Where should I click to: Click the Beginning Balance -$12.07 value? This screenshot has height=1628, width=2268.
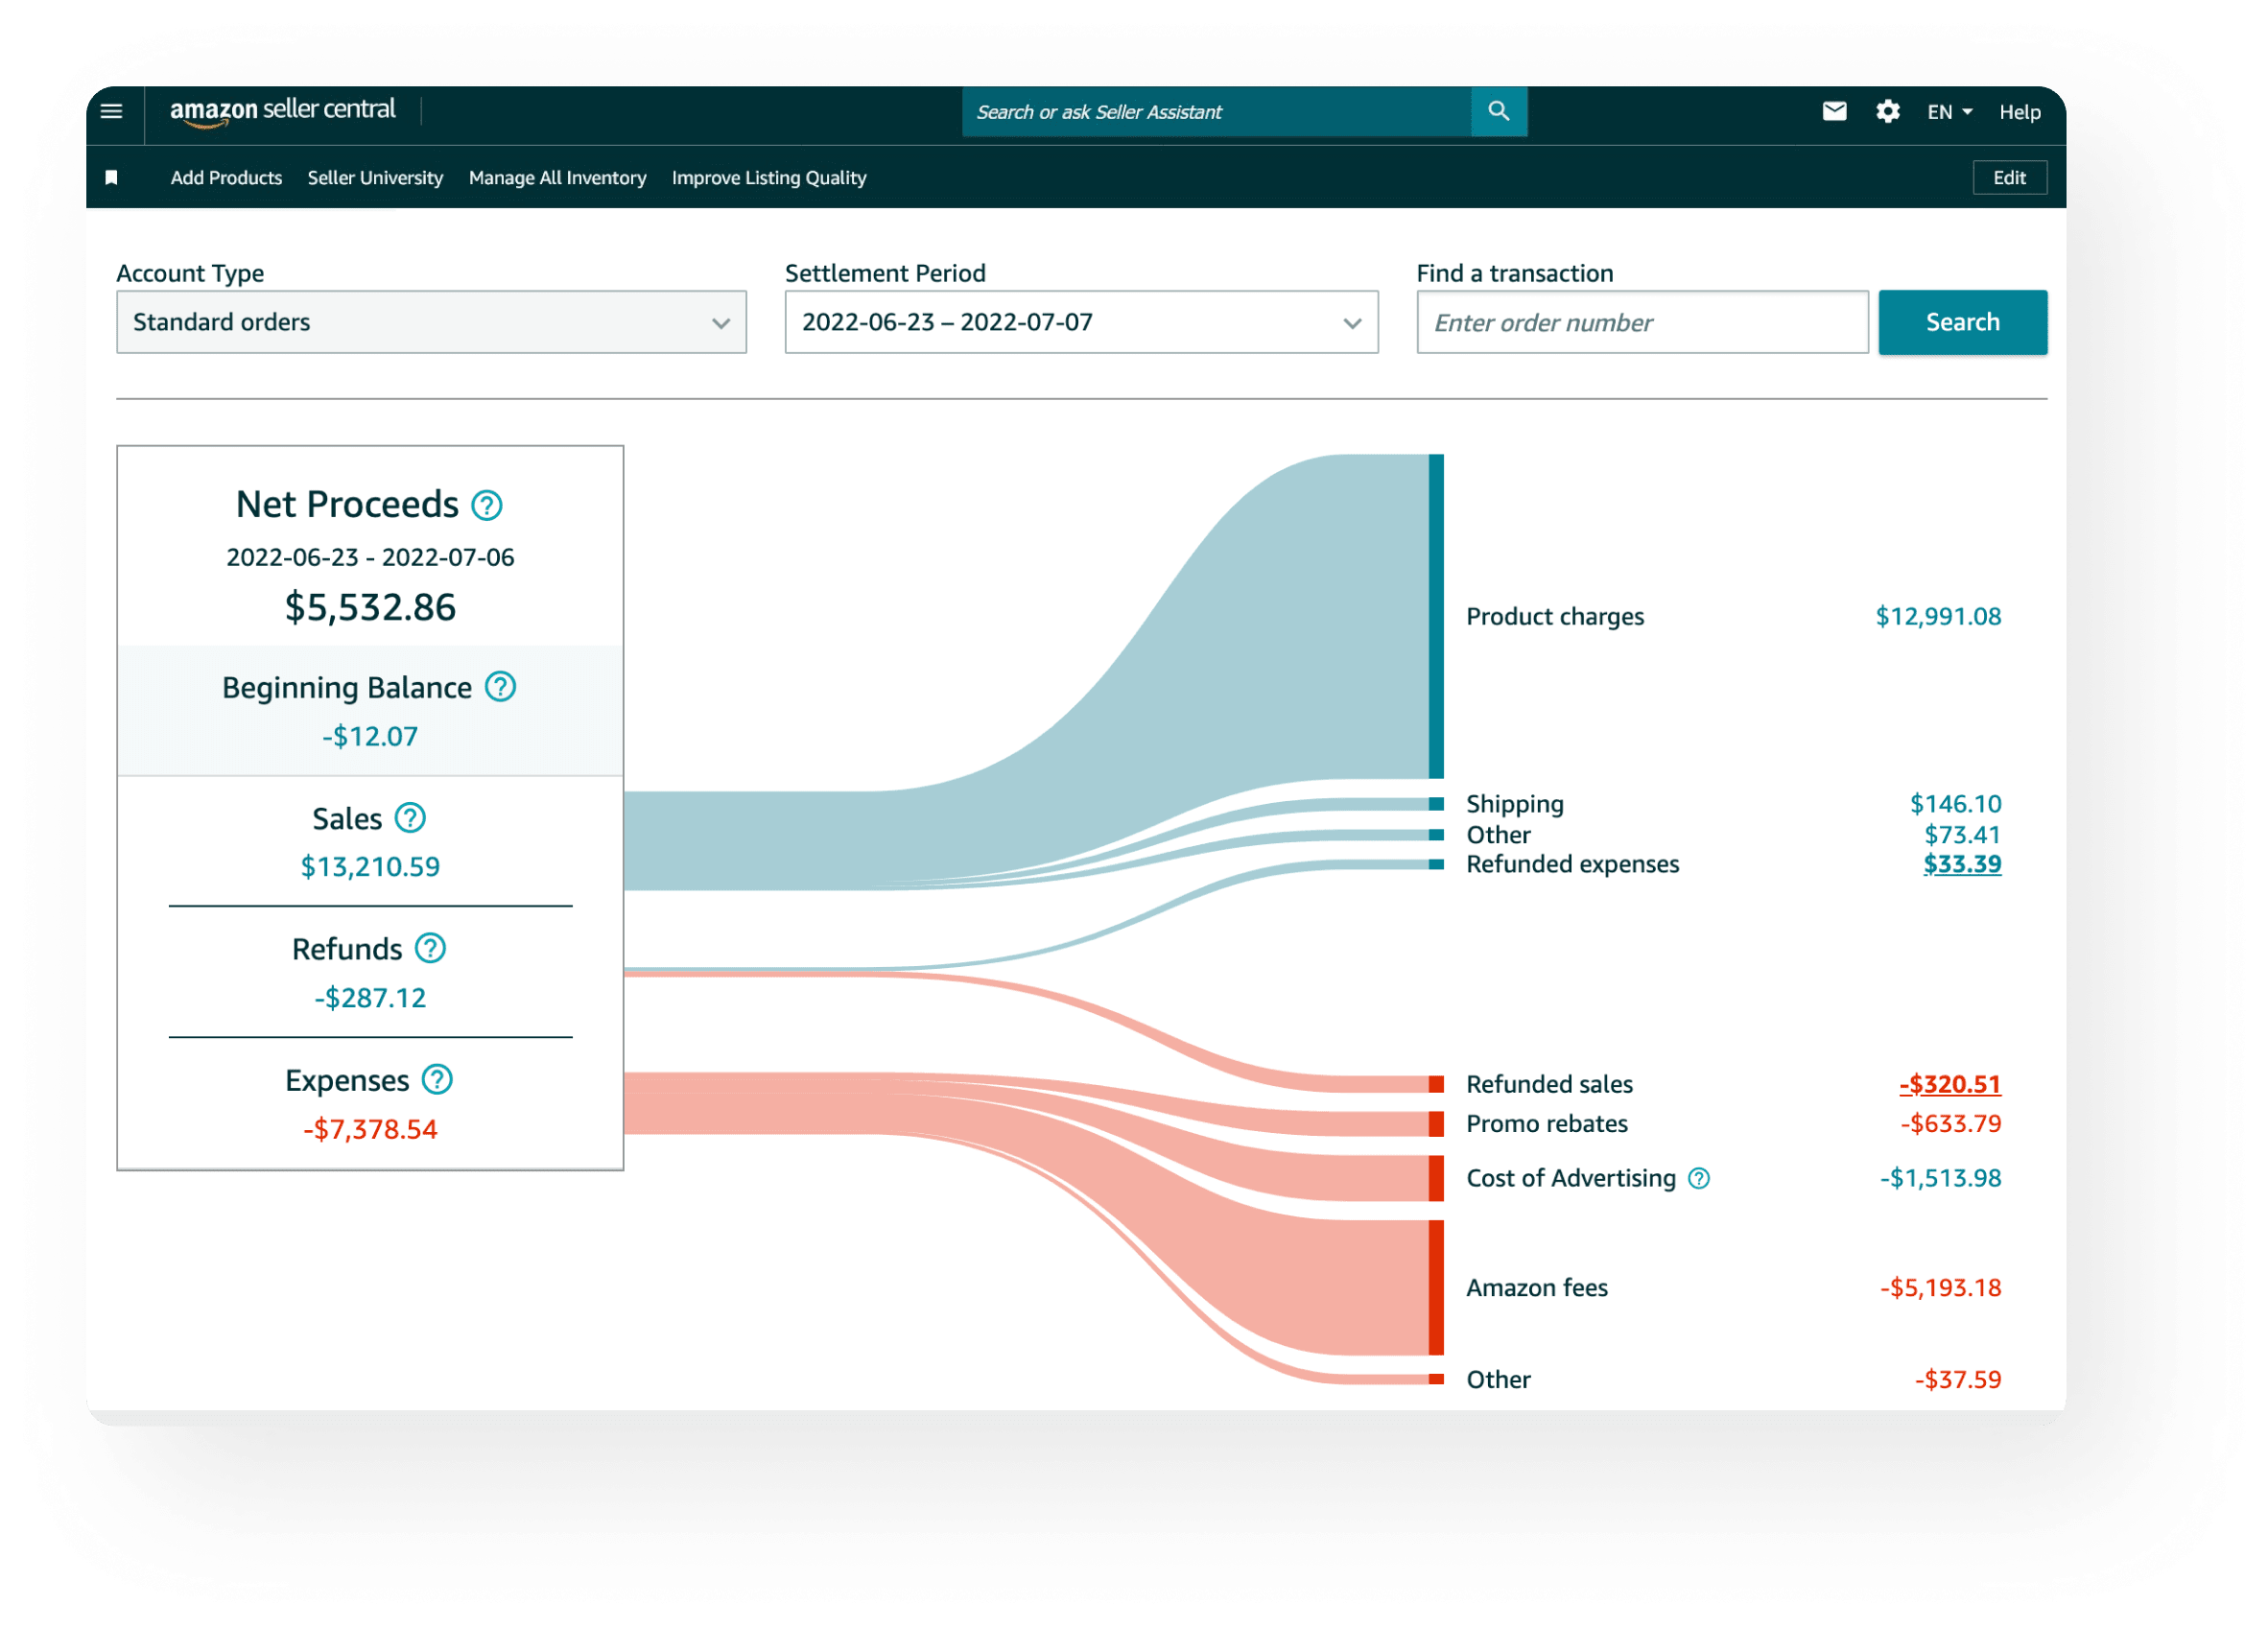coord(370,736)
